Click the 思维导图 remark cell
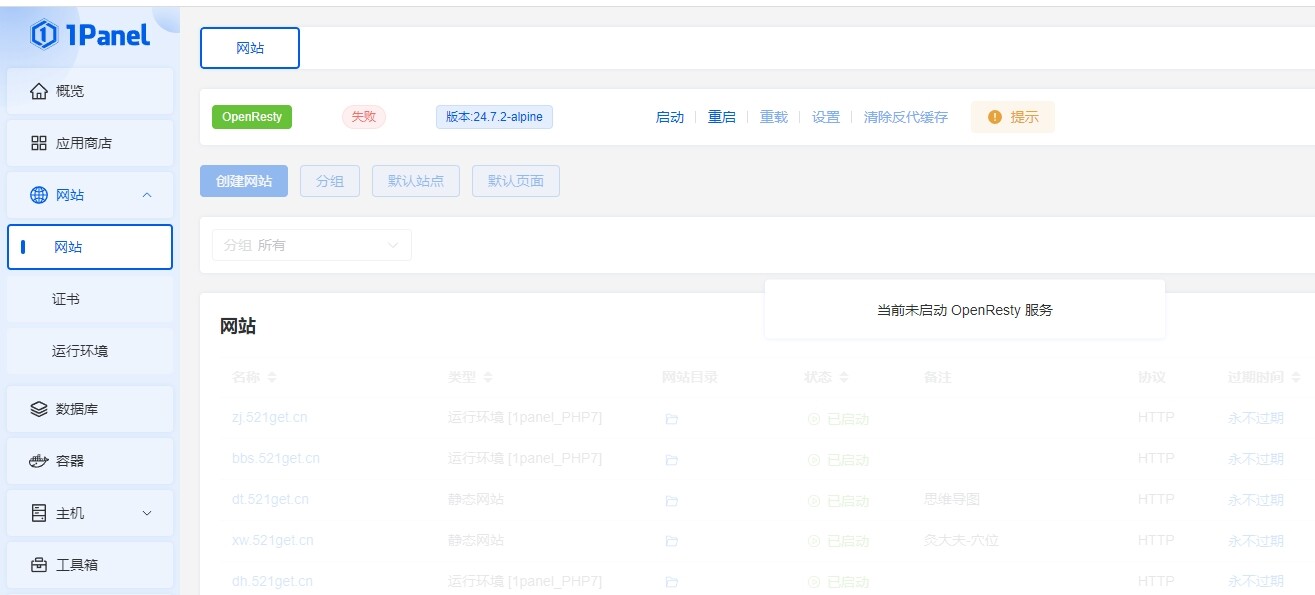The width and height of the screenshot is (1315, 595). tap(952, 499)
